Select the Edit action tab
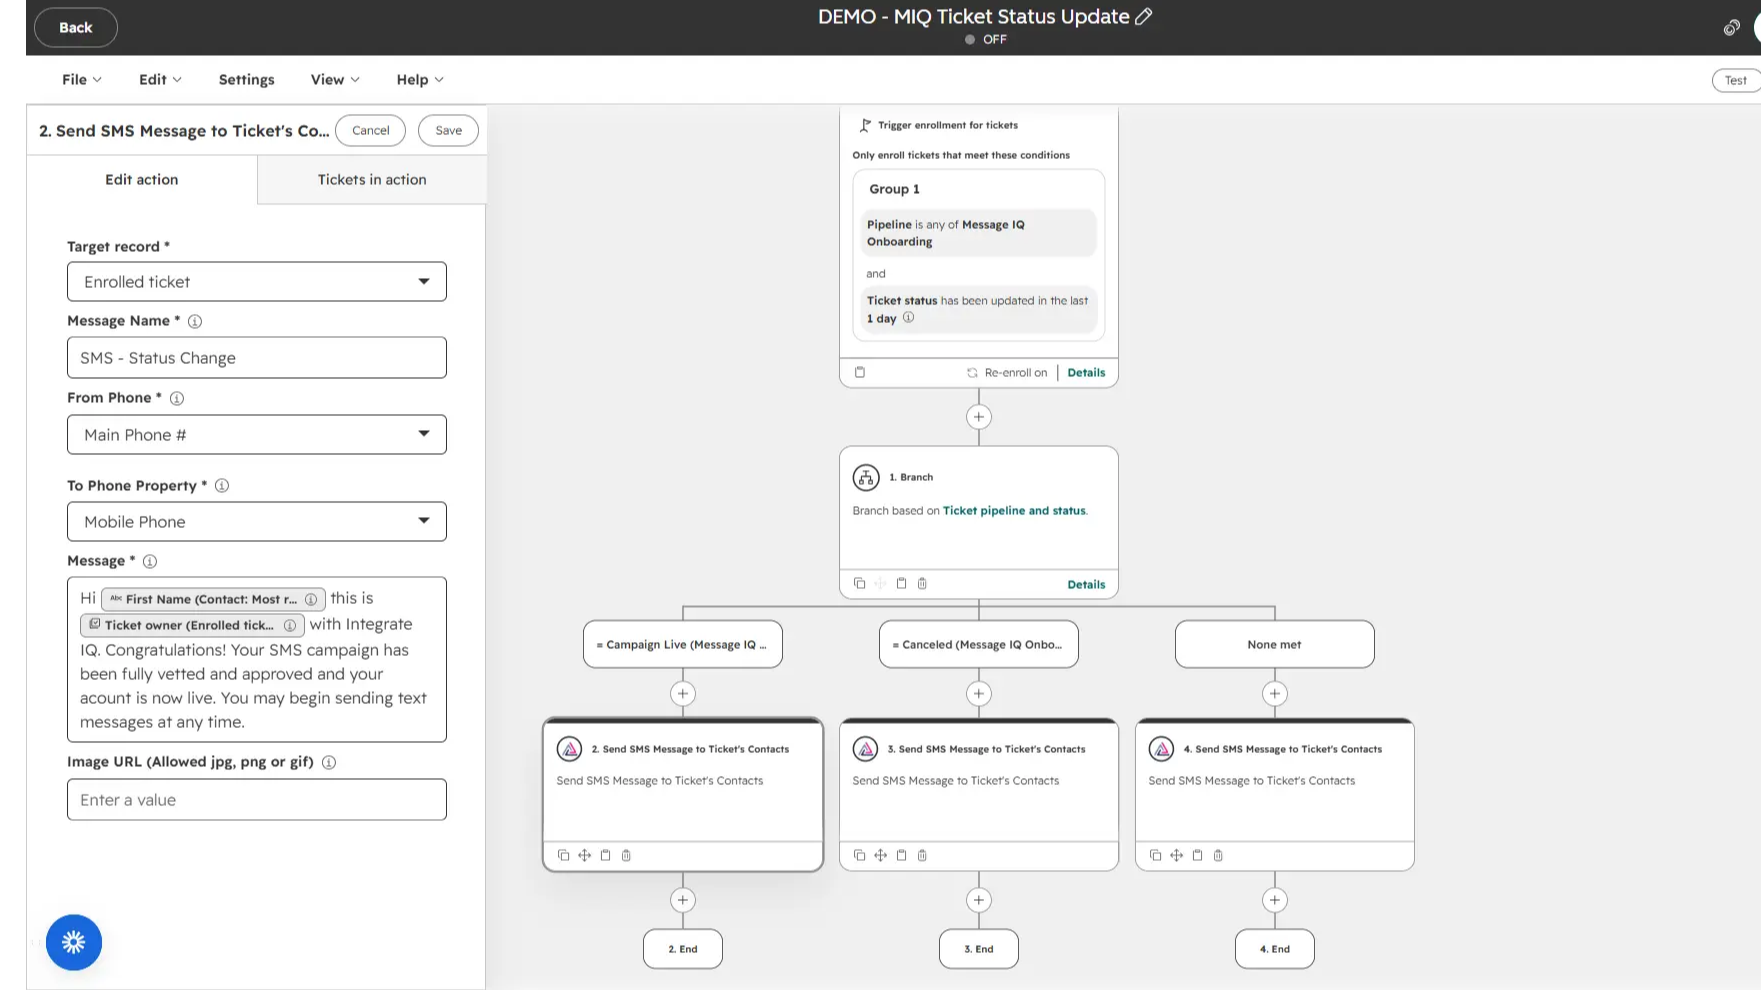Image resolution: width=1761 pixels, height=991 pixels. 142,180
